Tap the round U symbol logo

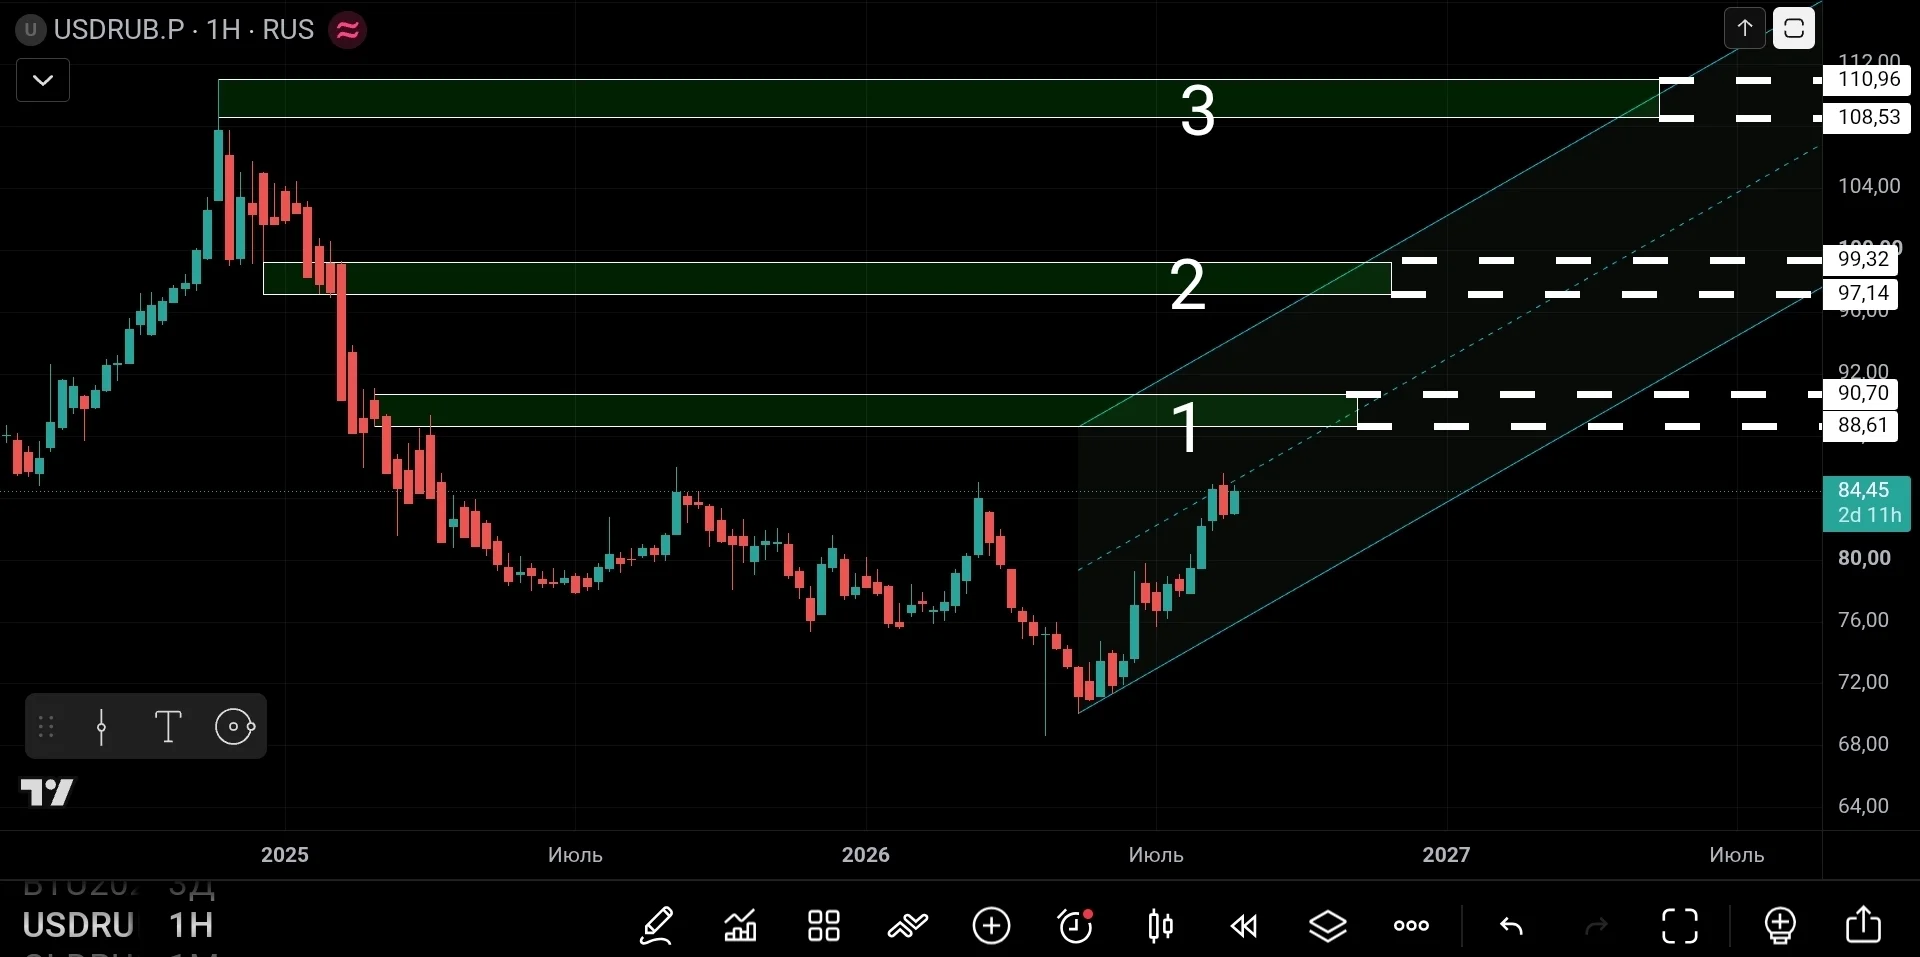(x=30, y=30)
